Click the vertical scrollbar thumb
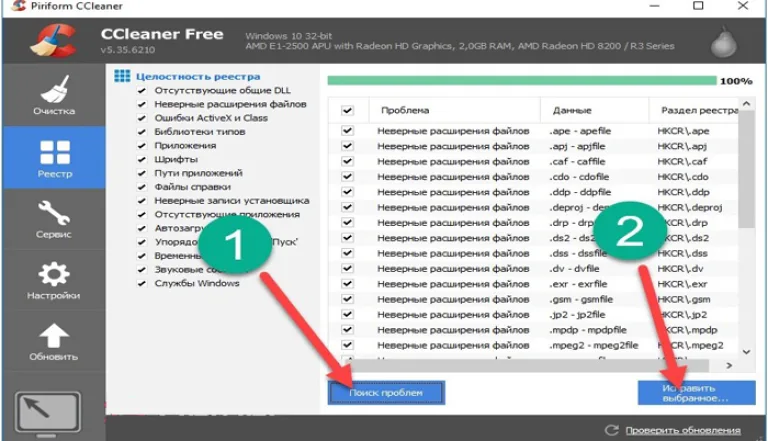768x441 pixels. pyautogui.click(x=746, y=169)
